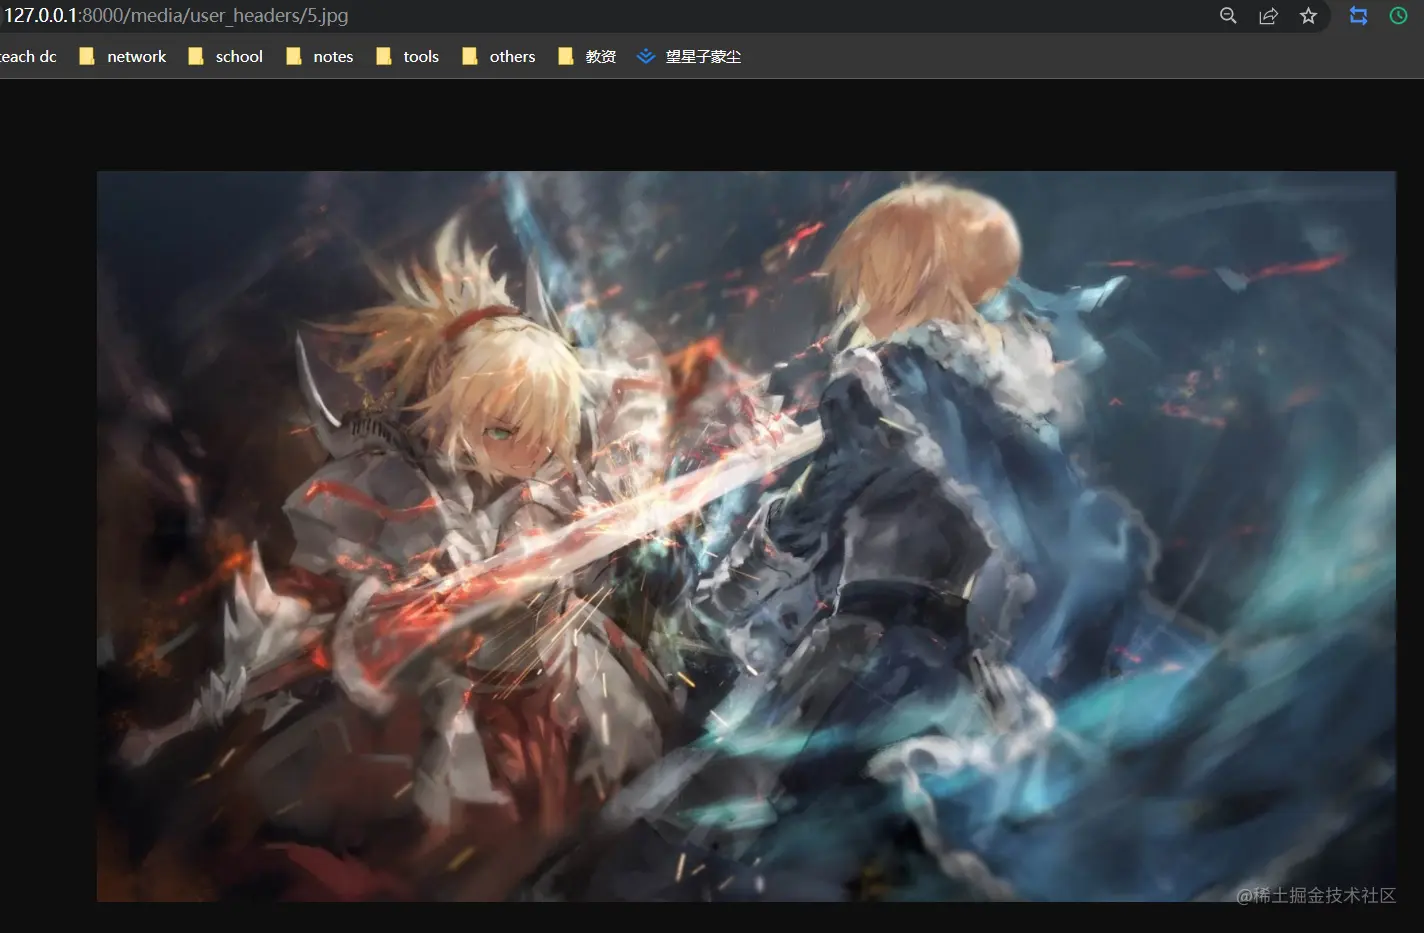Click the notes folder icon
Screen dimensions: 1424x933
coord(294,57)
